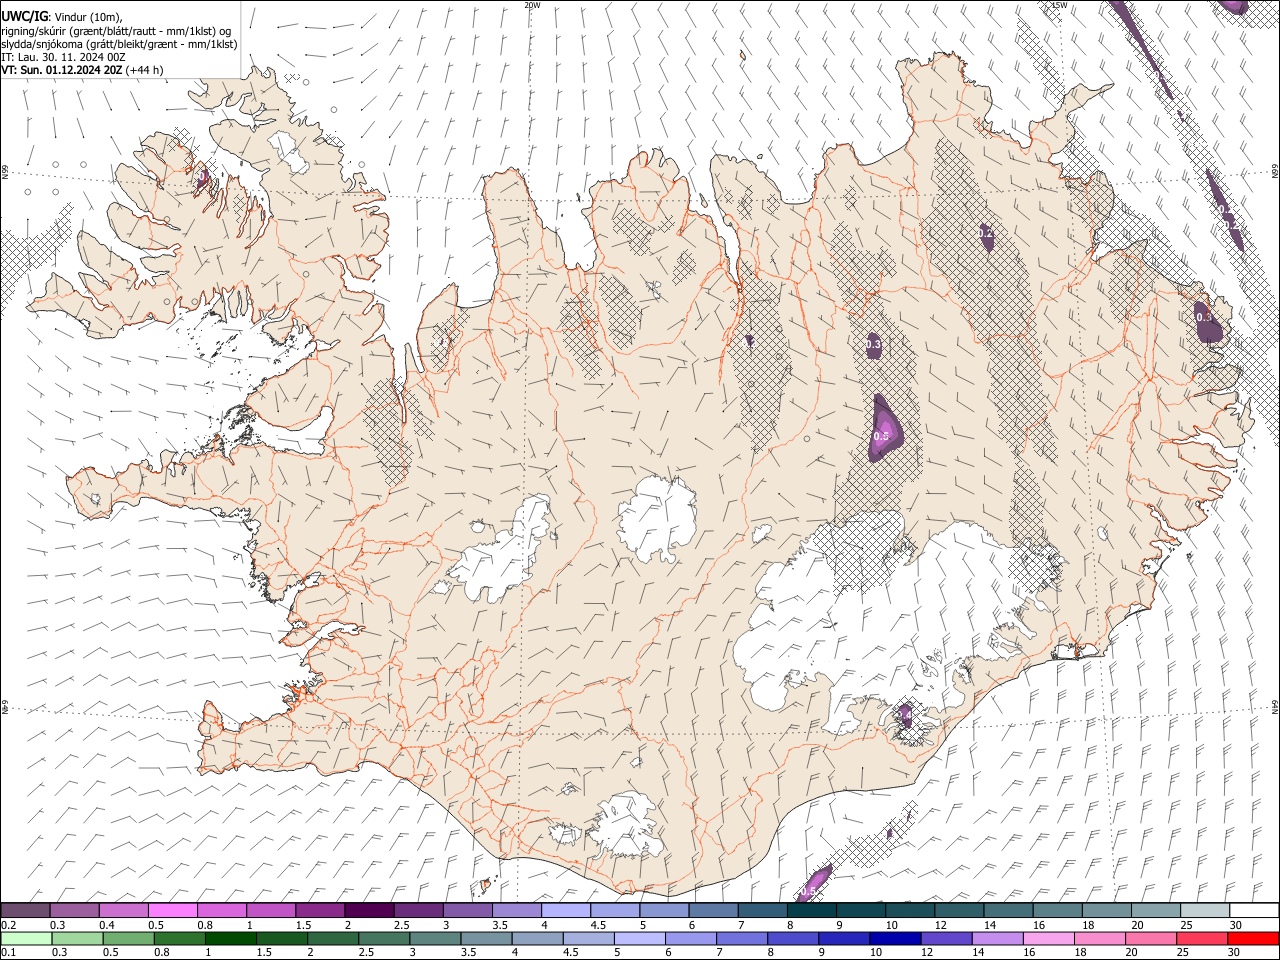Click the "(+44 h)" forecast offset text

pyautogui.click(x=145, y=70)
